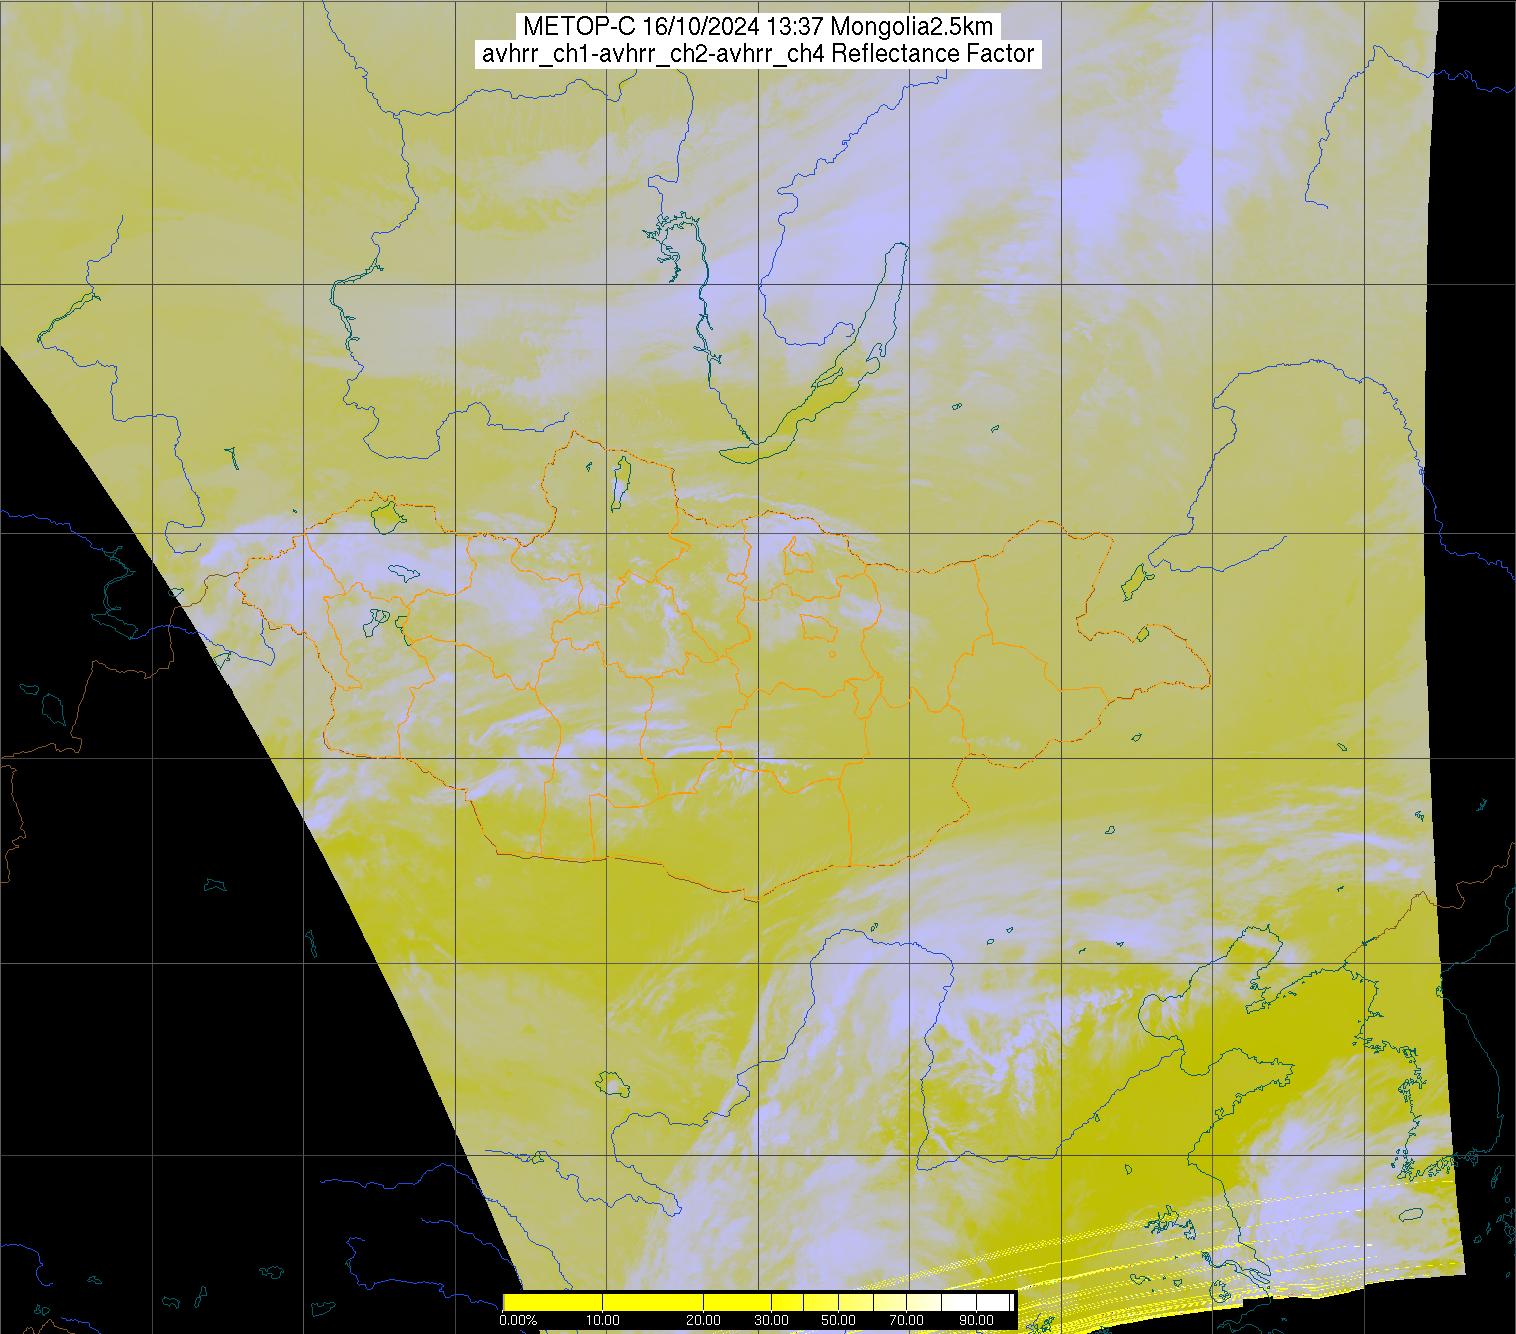Click the "0.00%" color scale label
Image resolution: width=1516 pixels, height=1334 pixels.
point(518,1321)
